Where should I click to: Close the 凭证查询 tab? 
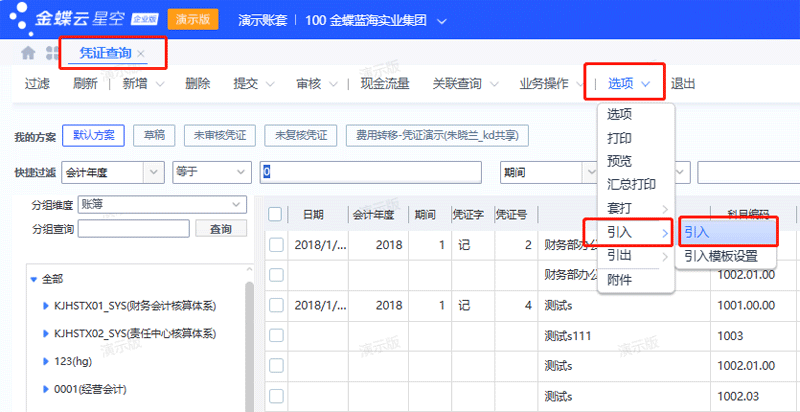pyautogui.click(x=141, y=54)
